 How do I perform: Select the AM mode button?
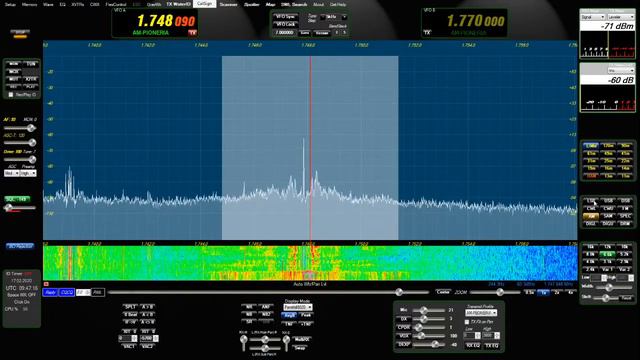click(591, 216)
